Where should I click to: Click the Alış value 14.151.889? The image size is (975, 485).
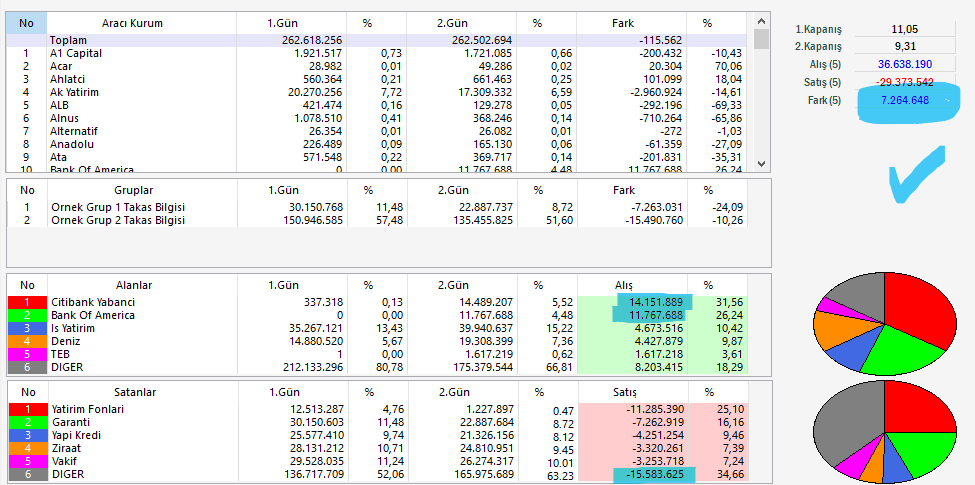point(657,302)
